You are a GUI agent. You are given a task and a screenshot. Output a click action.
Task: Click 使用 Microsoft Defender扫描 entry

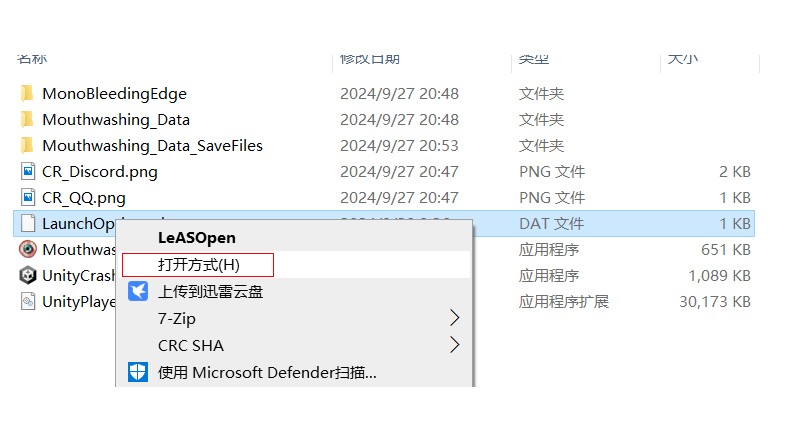[x=267, y=372]
